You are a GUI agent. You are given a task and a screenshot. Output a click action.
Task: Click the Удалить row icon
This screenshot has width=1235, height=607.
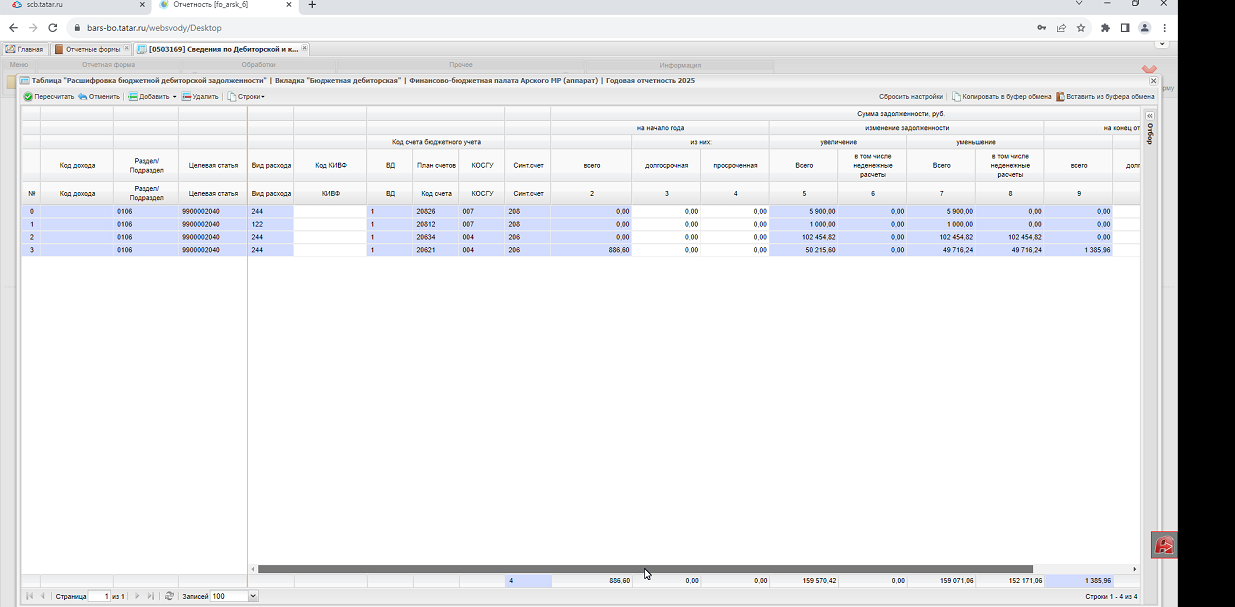pyautogui.click(x=186, y=97)
